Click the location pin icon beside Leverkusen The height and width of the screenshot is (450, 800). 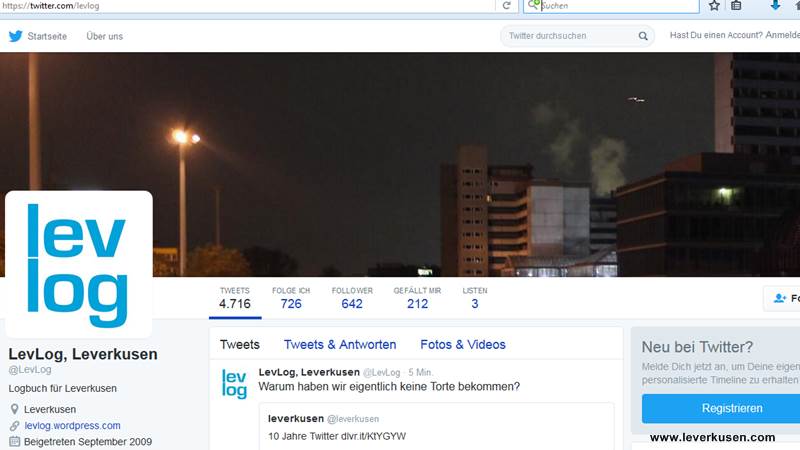pos(14,409)
